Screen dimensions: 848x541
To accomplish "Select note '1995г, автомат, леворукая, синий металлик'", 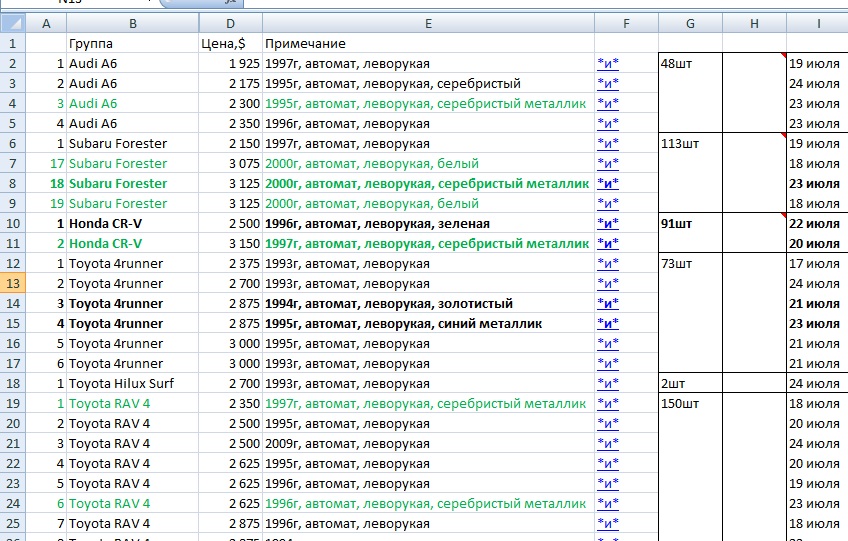I will [x=428, y=324].
